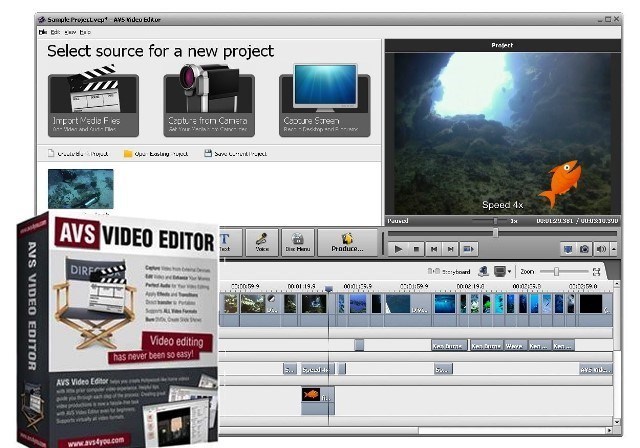The height and width of the screenshot is (448, 640).
Task: Open the Help menu
Action: point(85,32)
